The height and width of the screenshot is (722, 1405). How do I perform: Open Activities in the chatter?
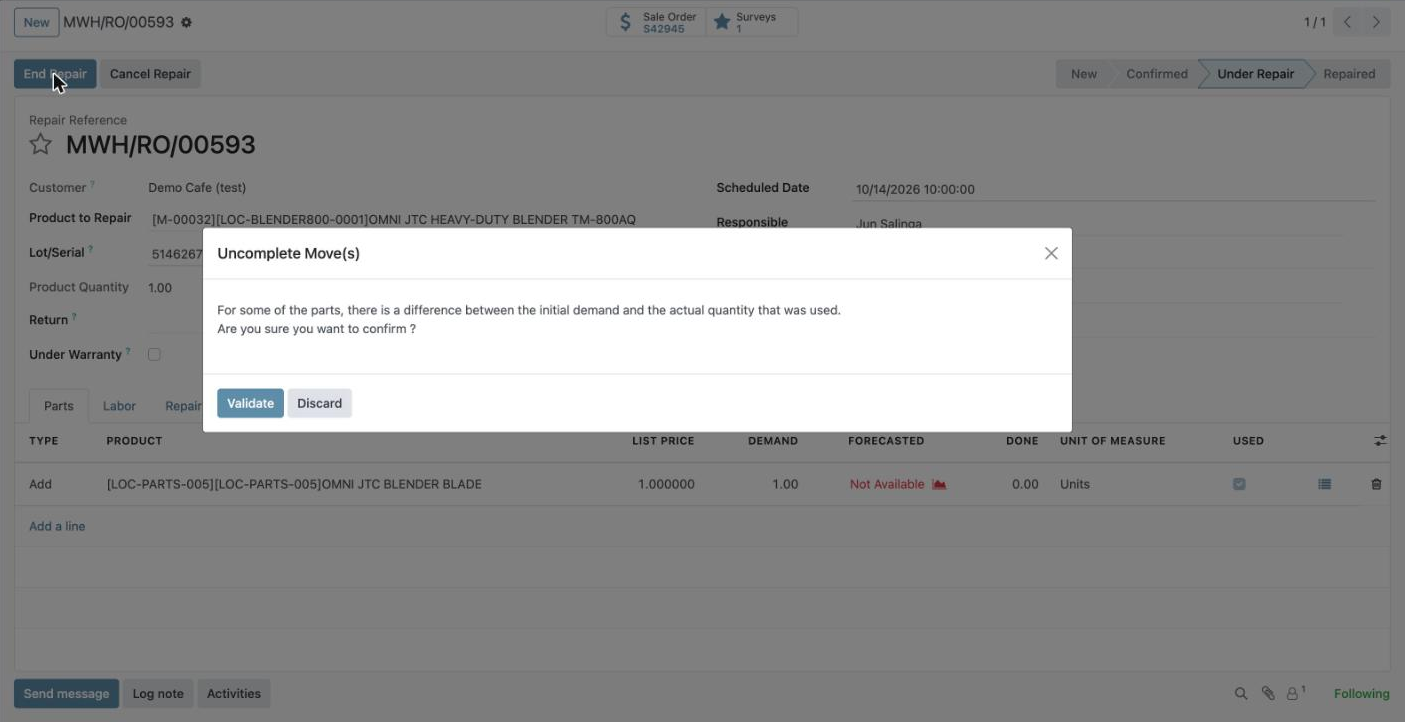pos(234,693)
